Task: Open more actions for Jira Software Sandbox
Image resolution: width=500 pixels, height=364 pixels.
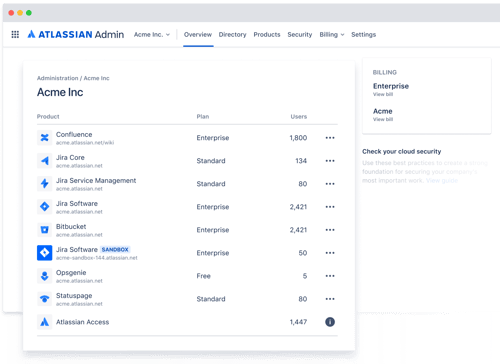Action: pyautogui.click(x=330, y=253)
